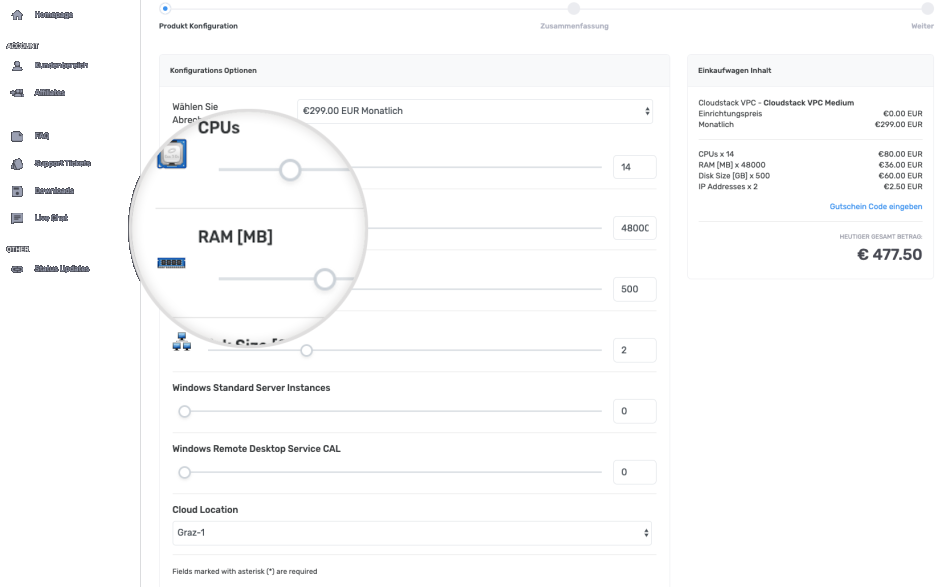This screenshot has height=587, width=950.
Task: Click the FAQ folder icon
Action: [x=17, y=136]
